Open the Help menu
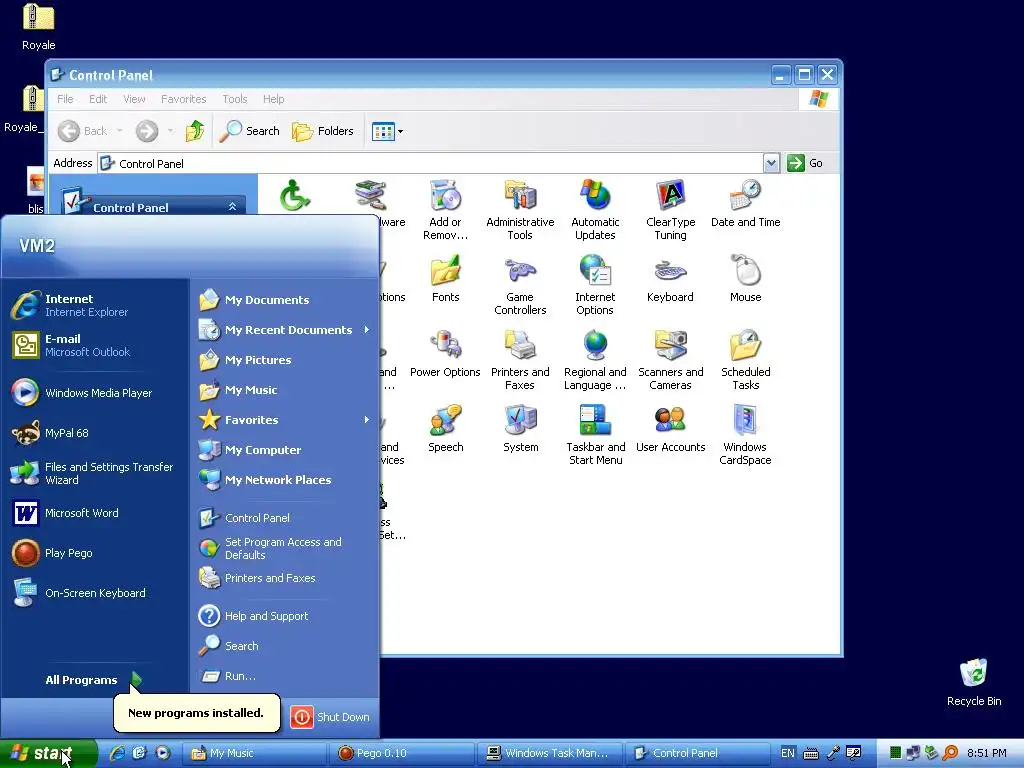This screenshot has width=1024, height=768. [x=274, y=99]
